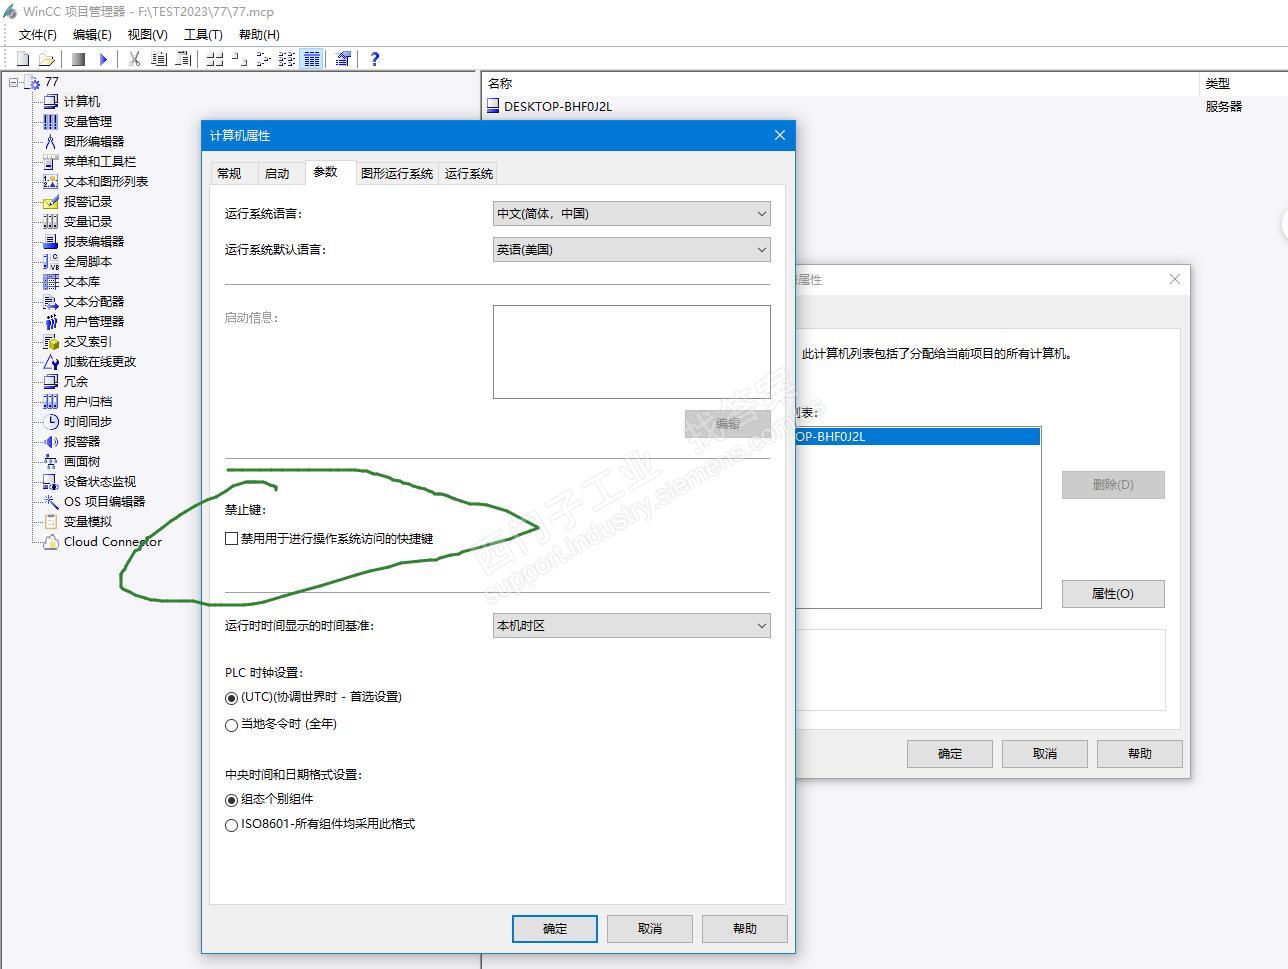The height and width of the screenshot is (969, 1288).
Task: Click the New project toolbar icon
Action: (23, 59)
